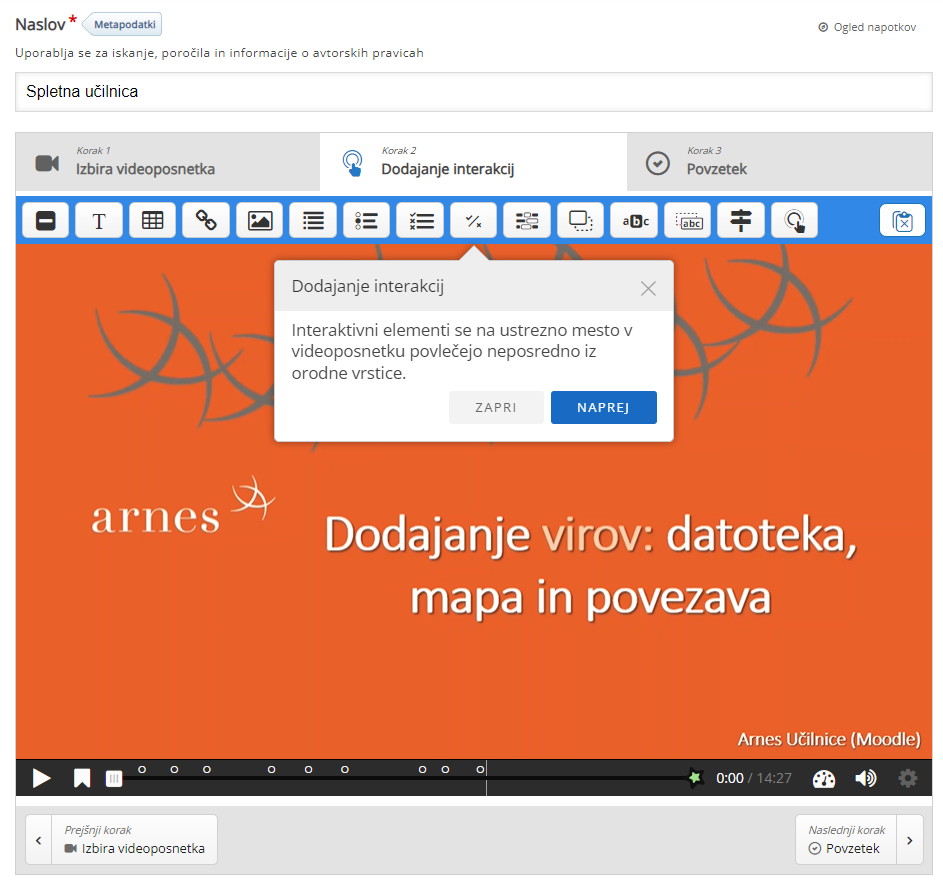Screen dimensions: 943x887
Task: Switch to the Izbira videoposnetka tab
Action: (x=167, y=162)
